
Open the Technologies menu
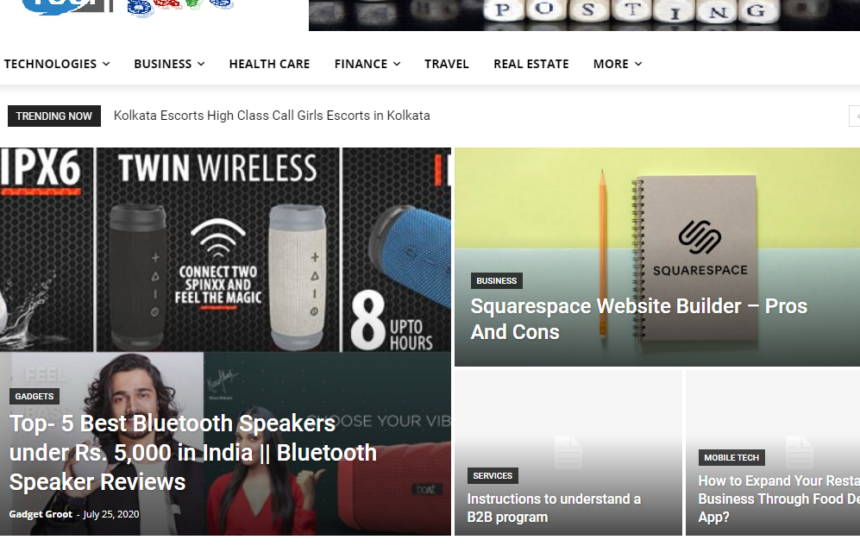(50, 64)
